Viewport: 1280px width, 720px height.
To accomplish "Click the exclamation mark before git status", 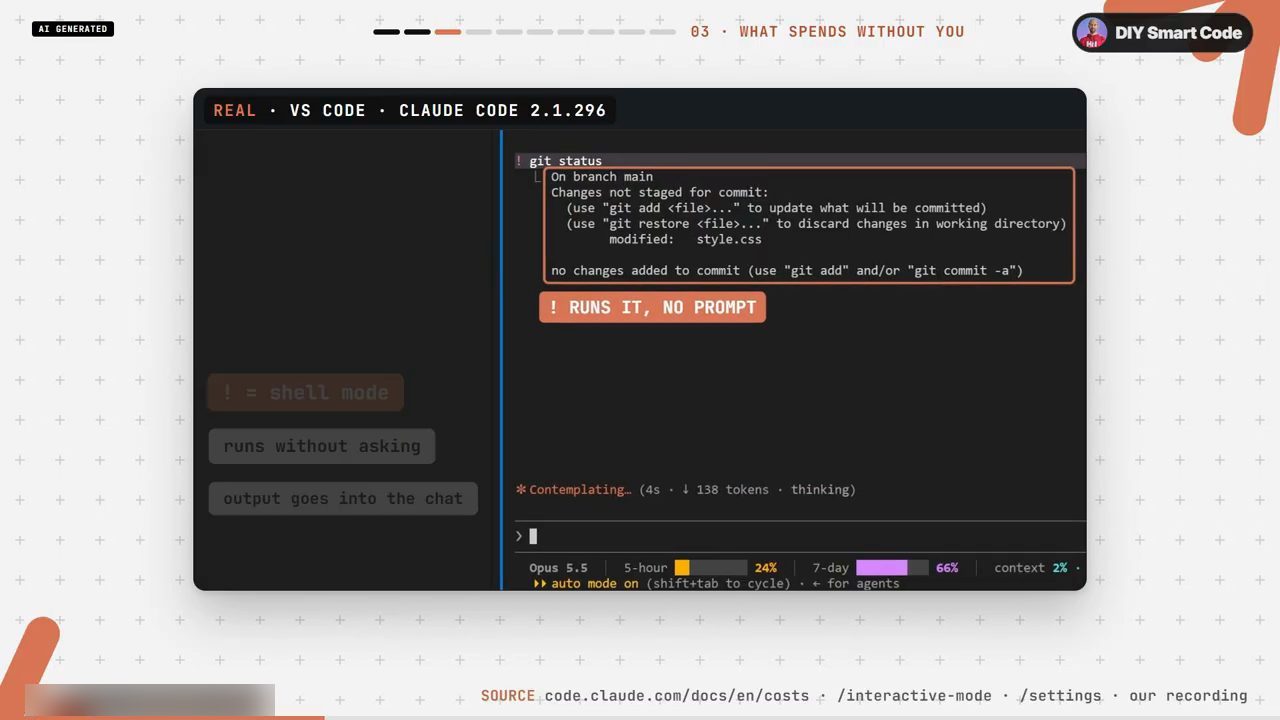I will (x=519, y=161).
